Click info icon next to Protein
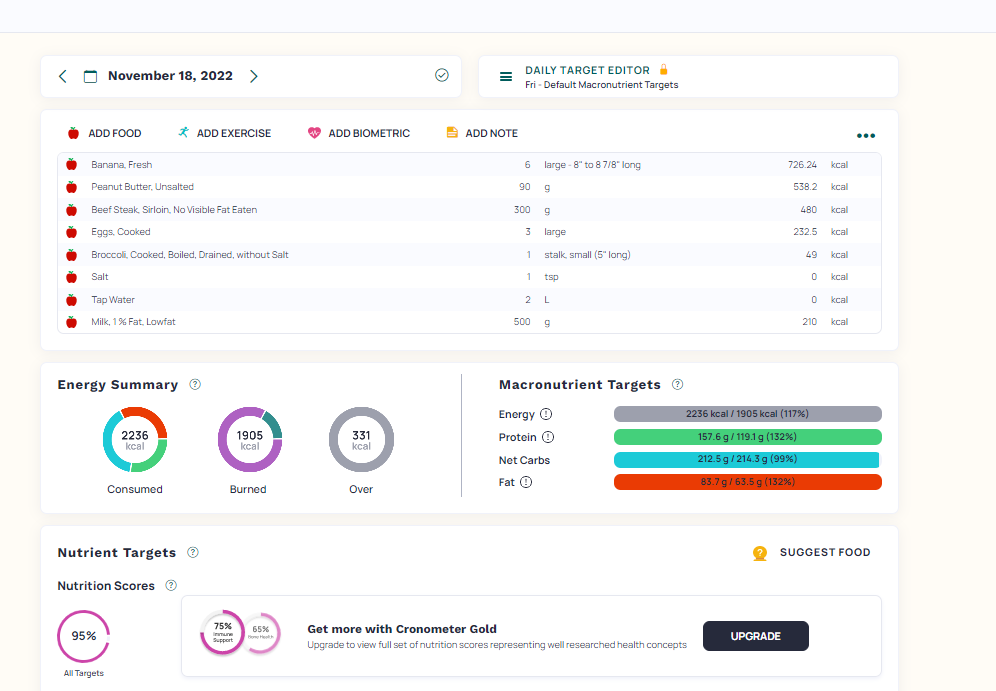Image resolution: width=996 pixels, height=691 pixels. [548, 437]
